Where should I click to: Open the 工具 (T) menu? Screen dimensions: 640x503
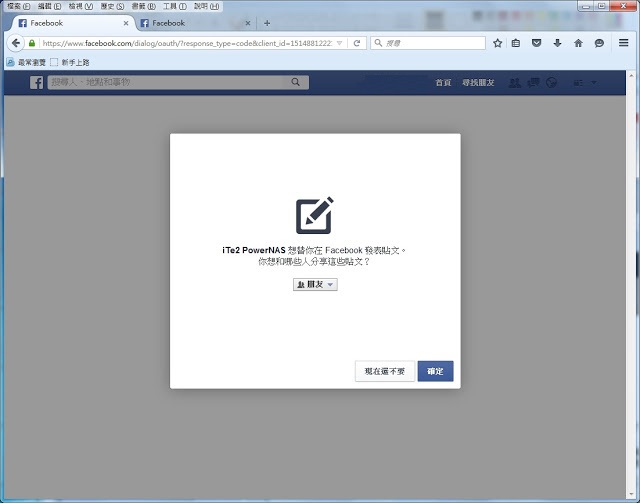[175, 6]
